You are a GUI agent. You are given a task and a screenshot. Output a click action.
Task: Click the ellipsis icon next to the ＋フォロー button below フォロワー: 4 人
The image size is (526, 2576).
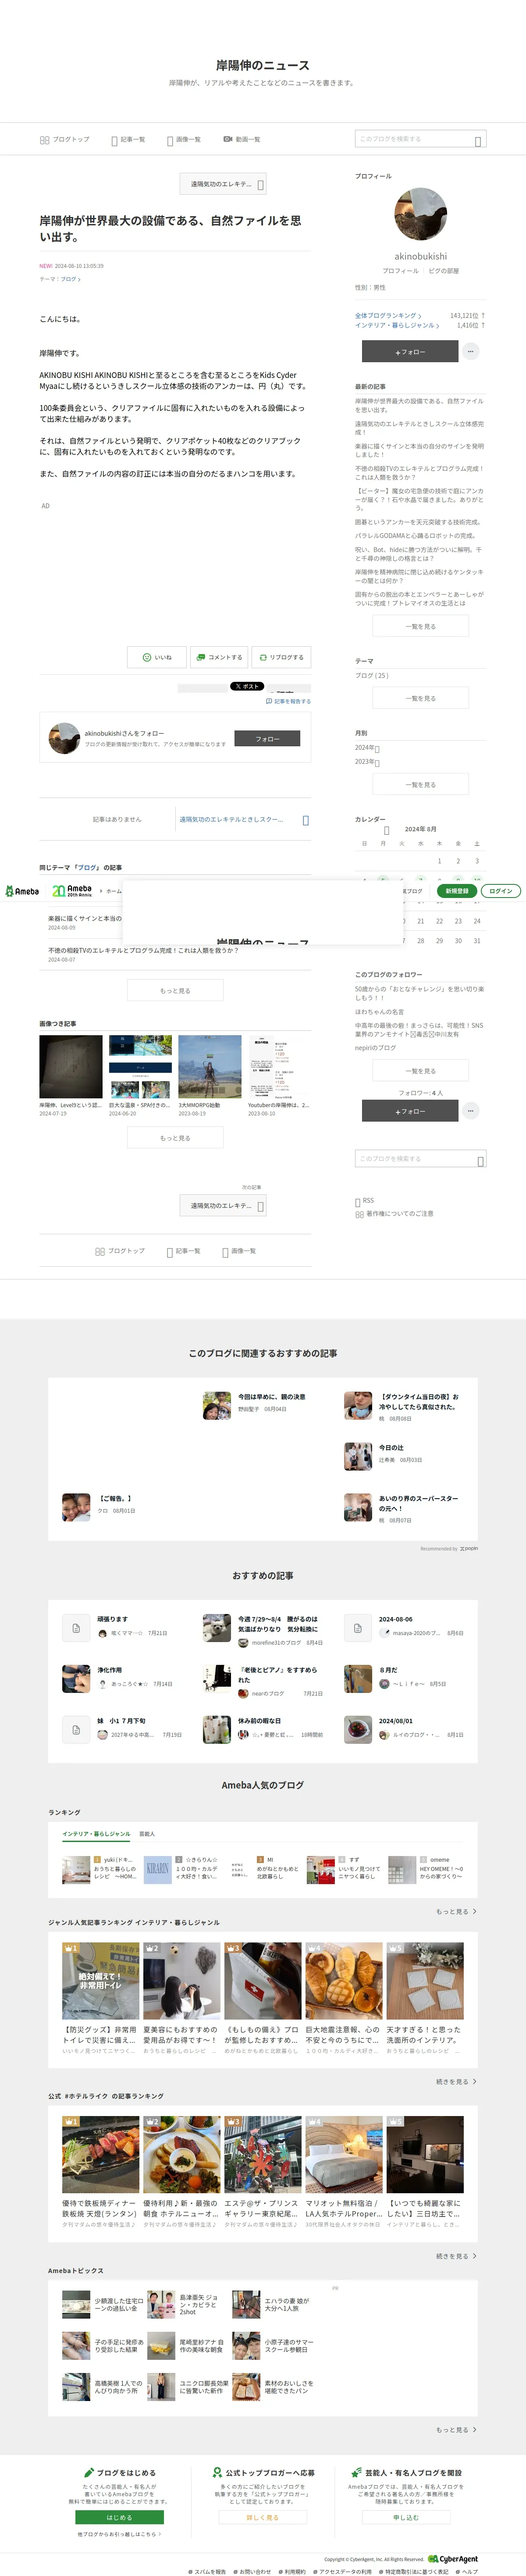click(x=471, y=1111)
